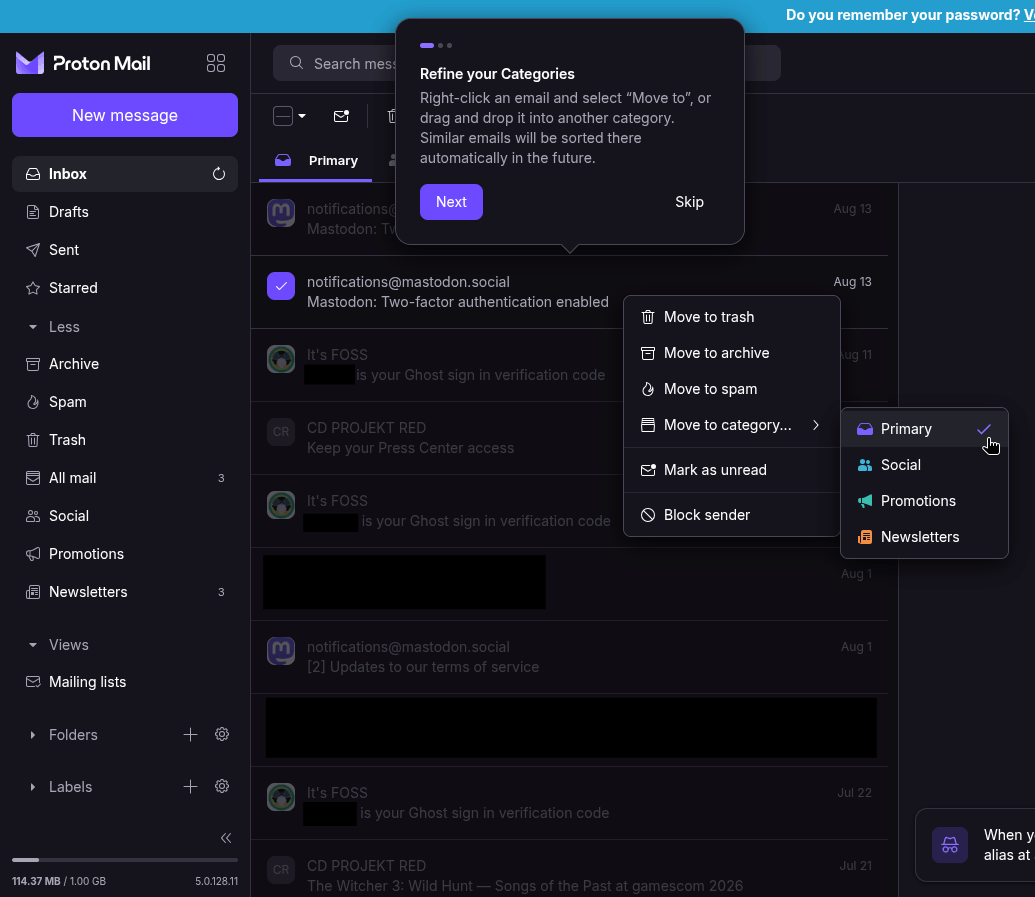Click the Drafts folder icon
The image size is (1035, 897).
click(x=32, y=212)
